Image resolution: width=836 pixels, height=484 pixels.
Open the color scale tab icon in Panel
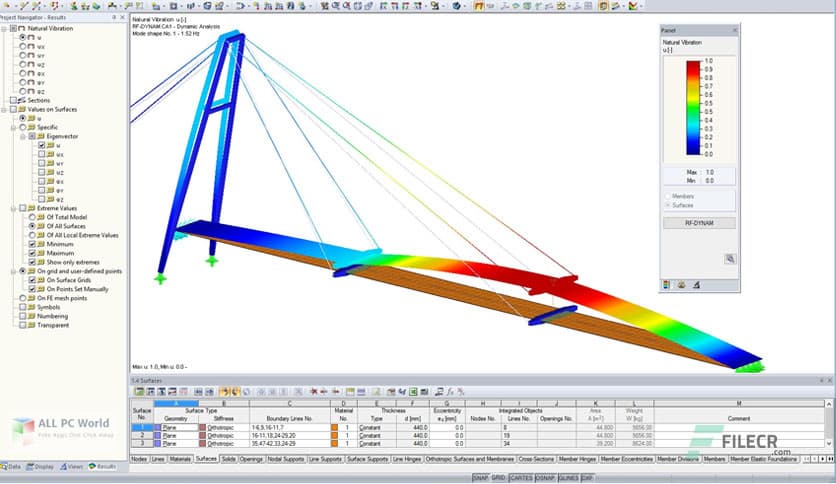[x=667, y=285]
